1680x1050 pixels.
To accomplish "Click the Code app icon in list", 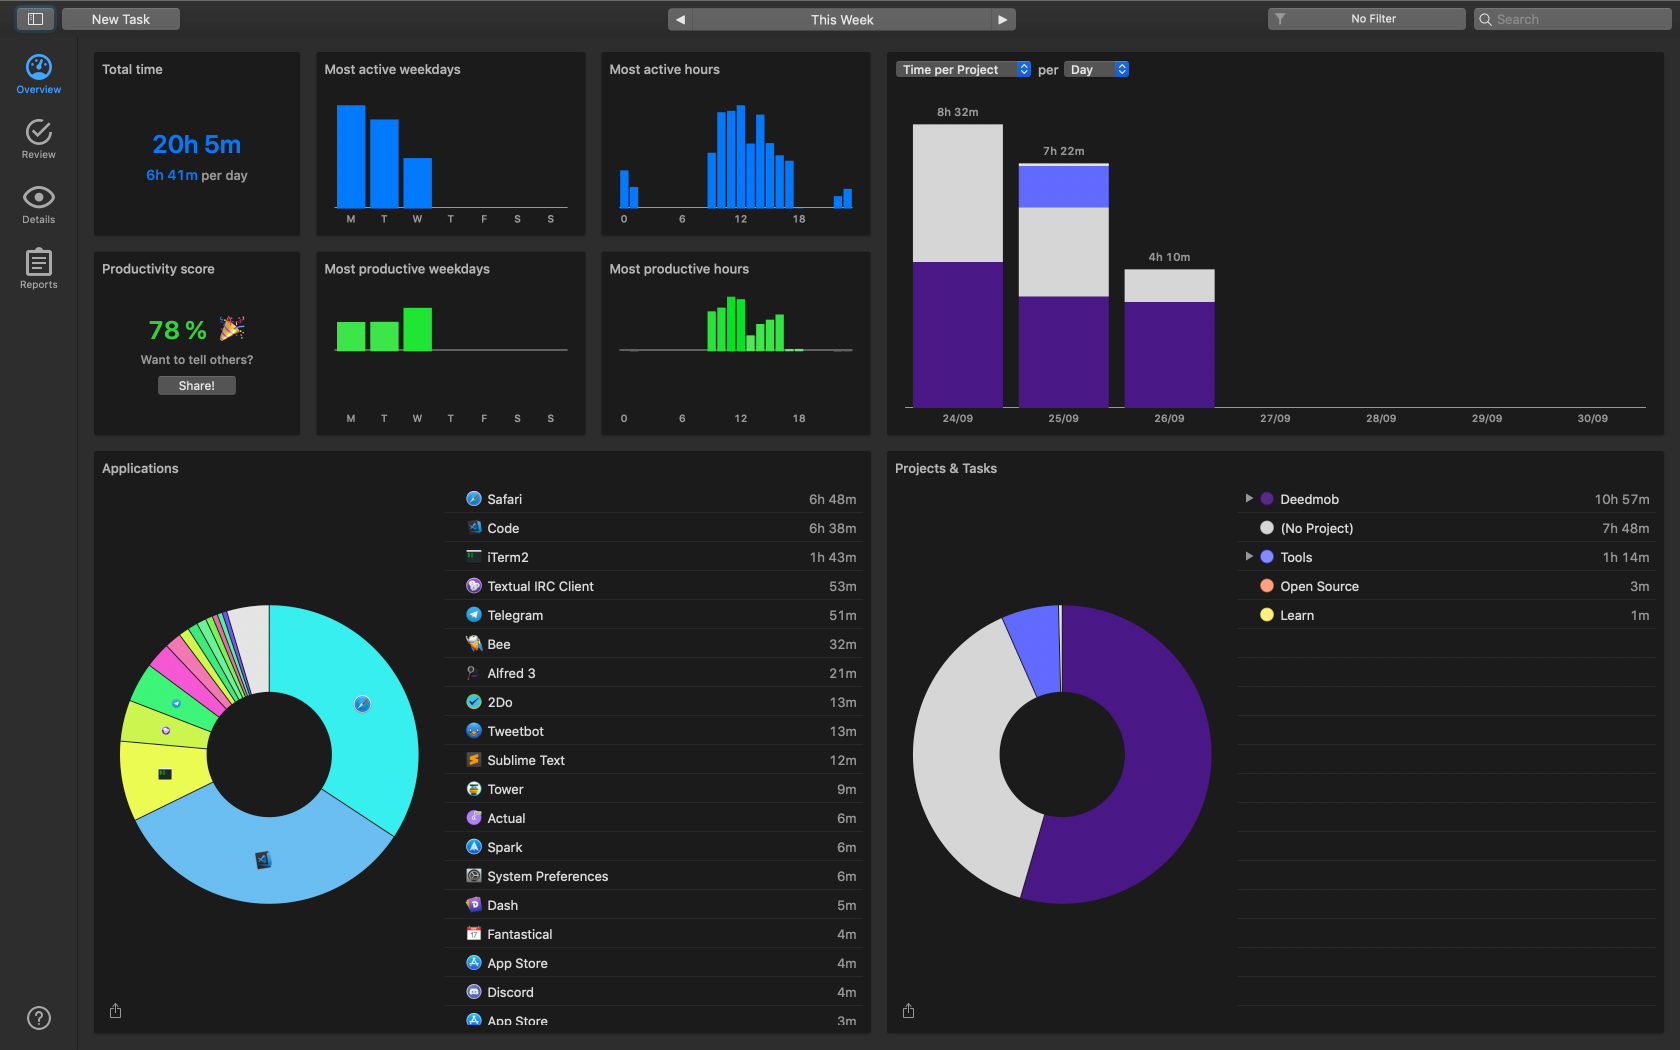I will [x=474, y=528].
